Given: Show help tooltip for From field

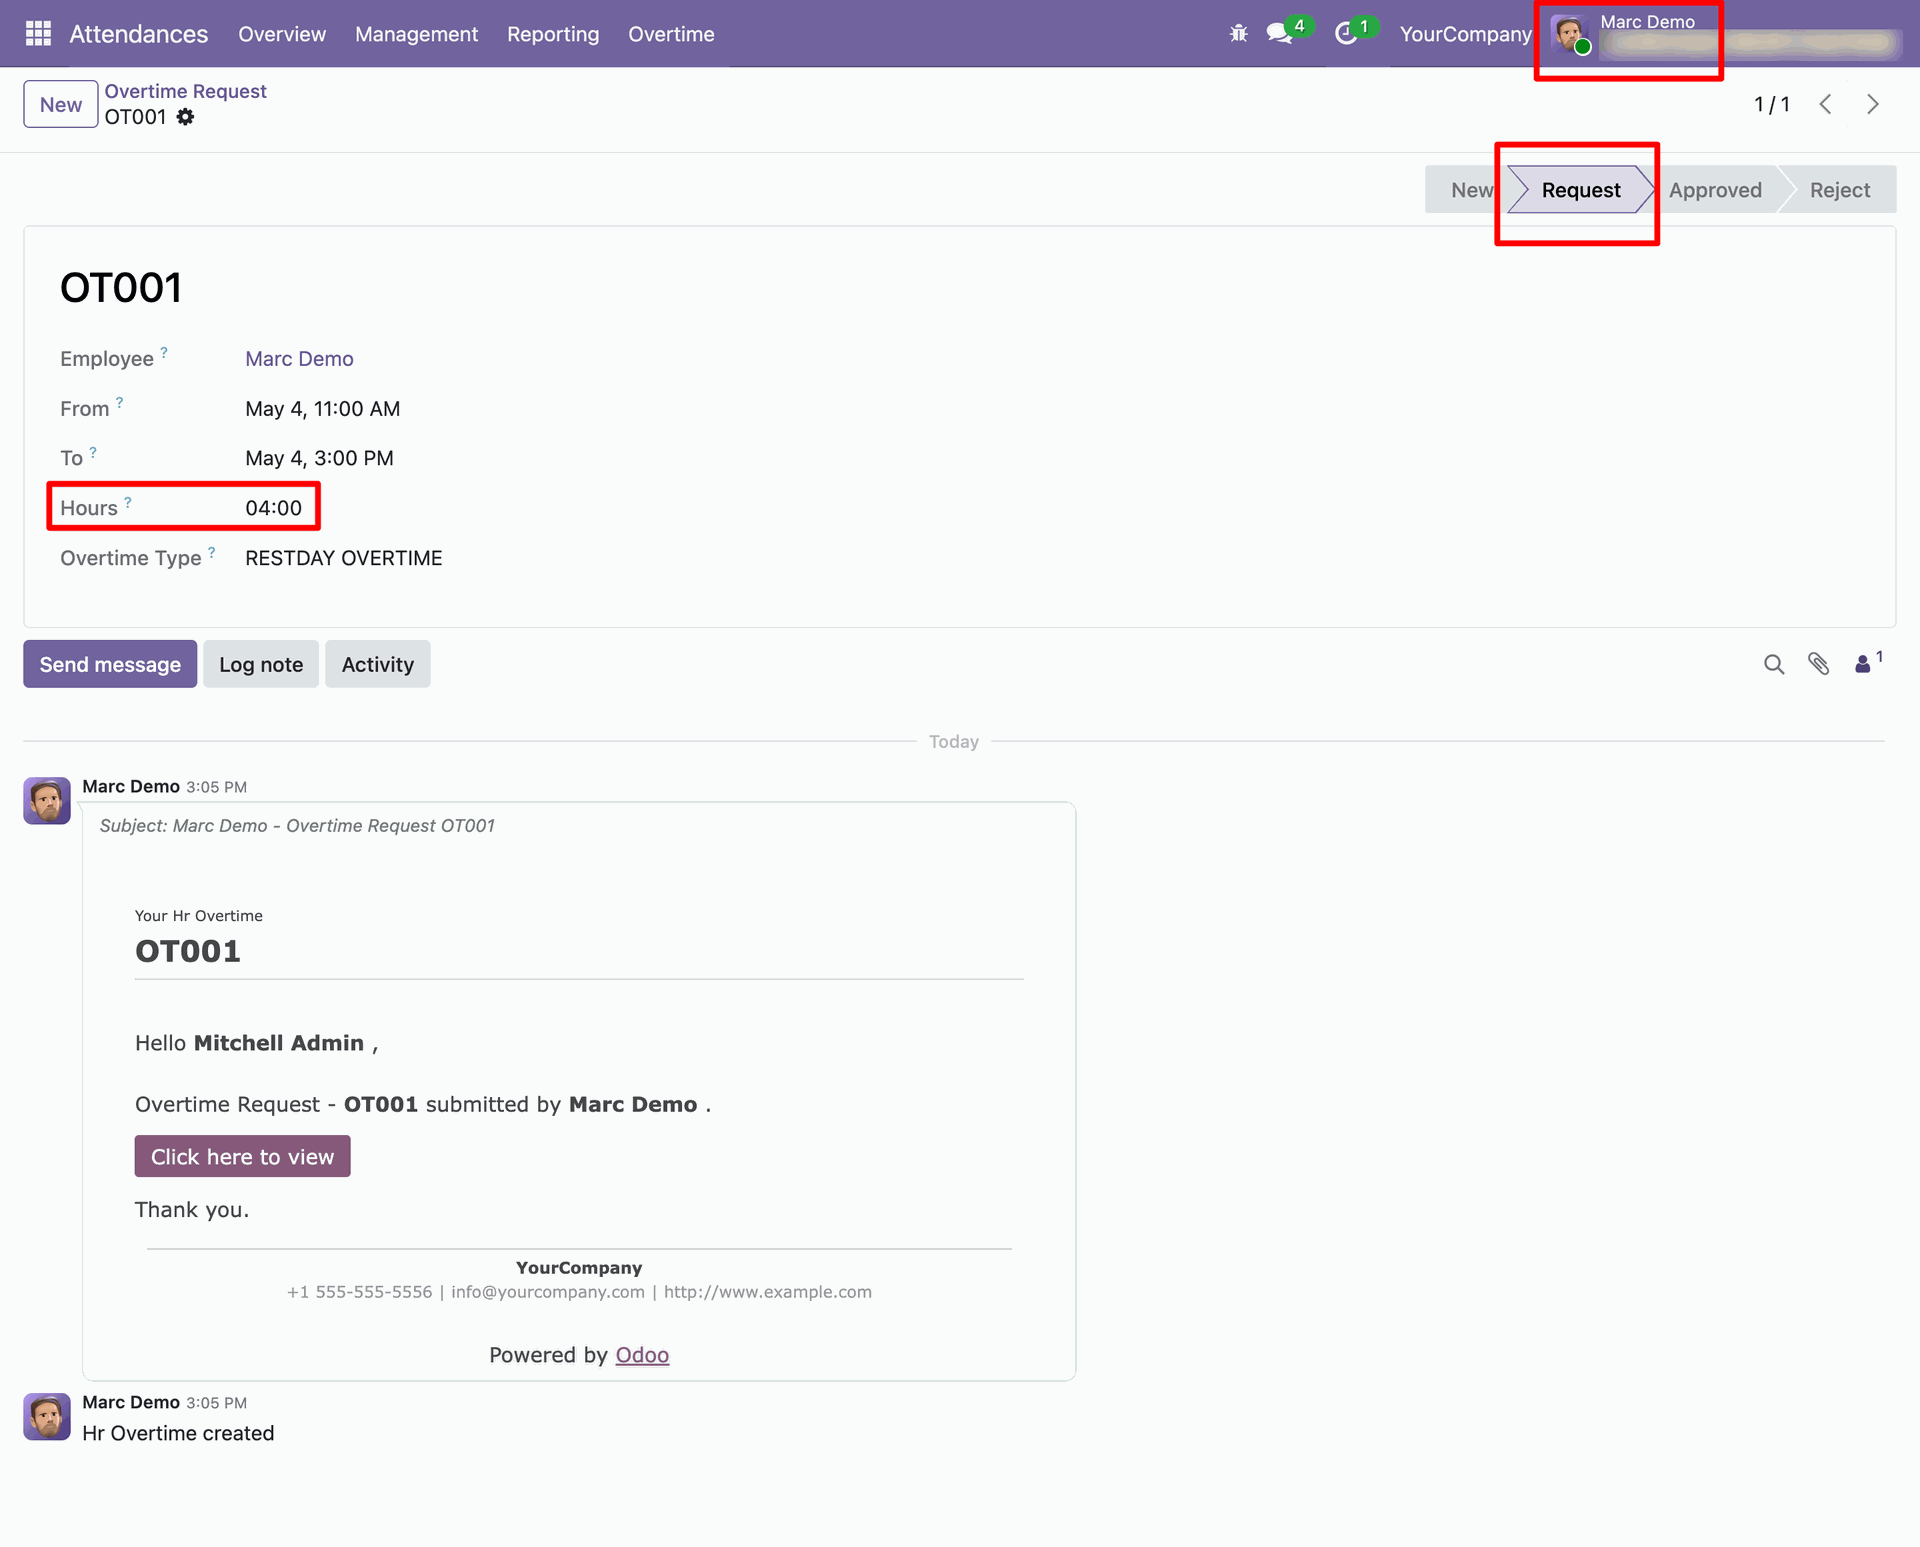Looking at the screenshot, I should (x=119, y=402).
